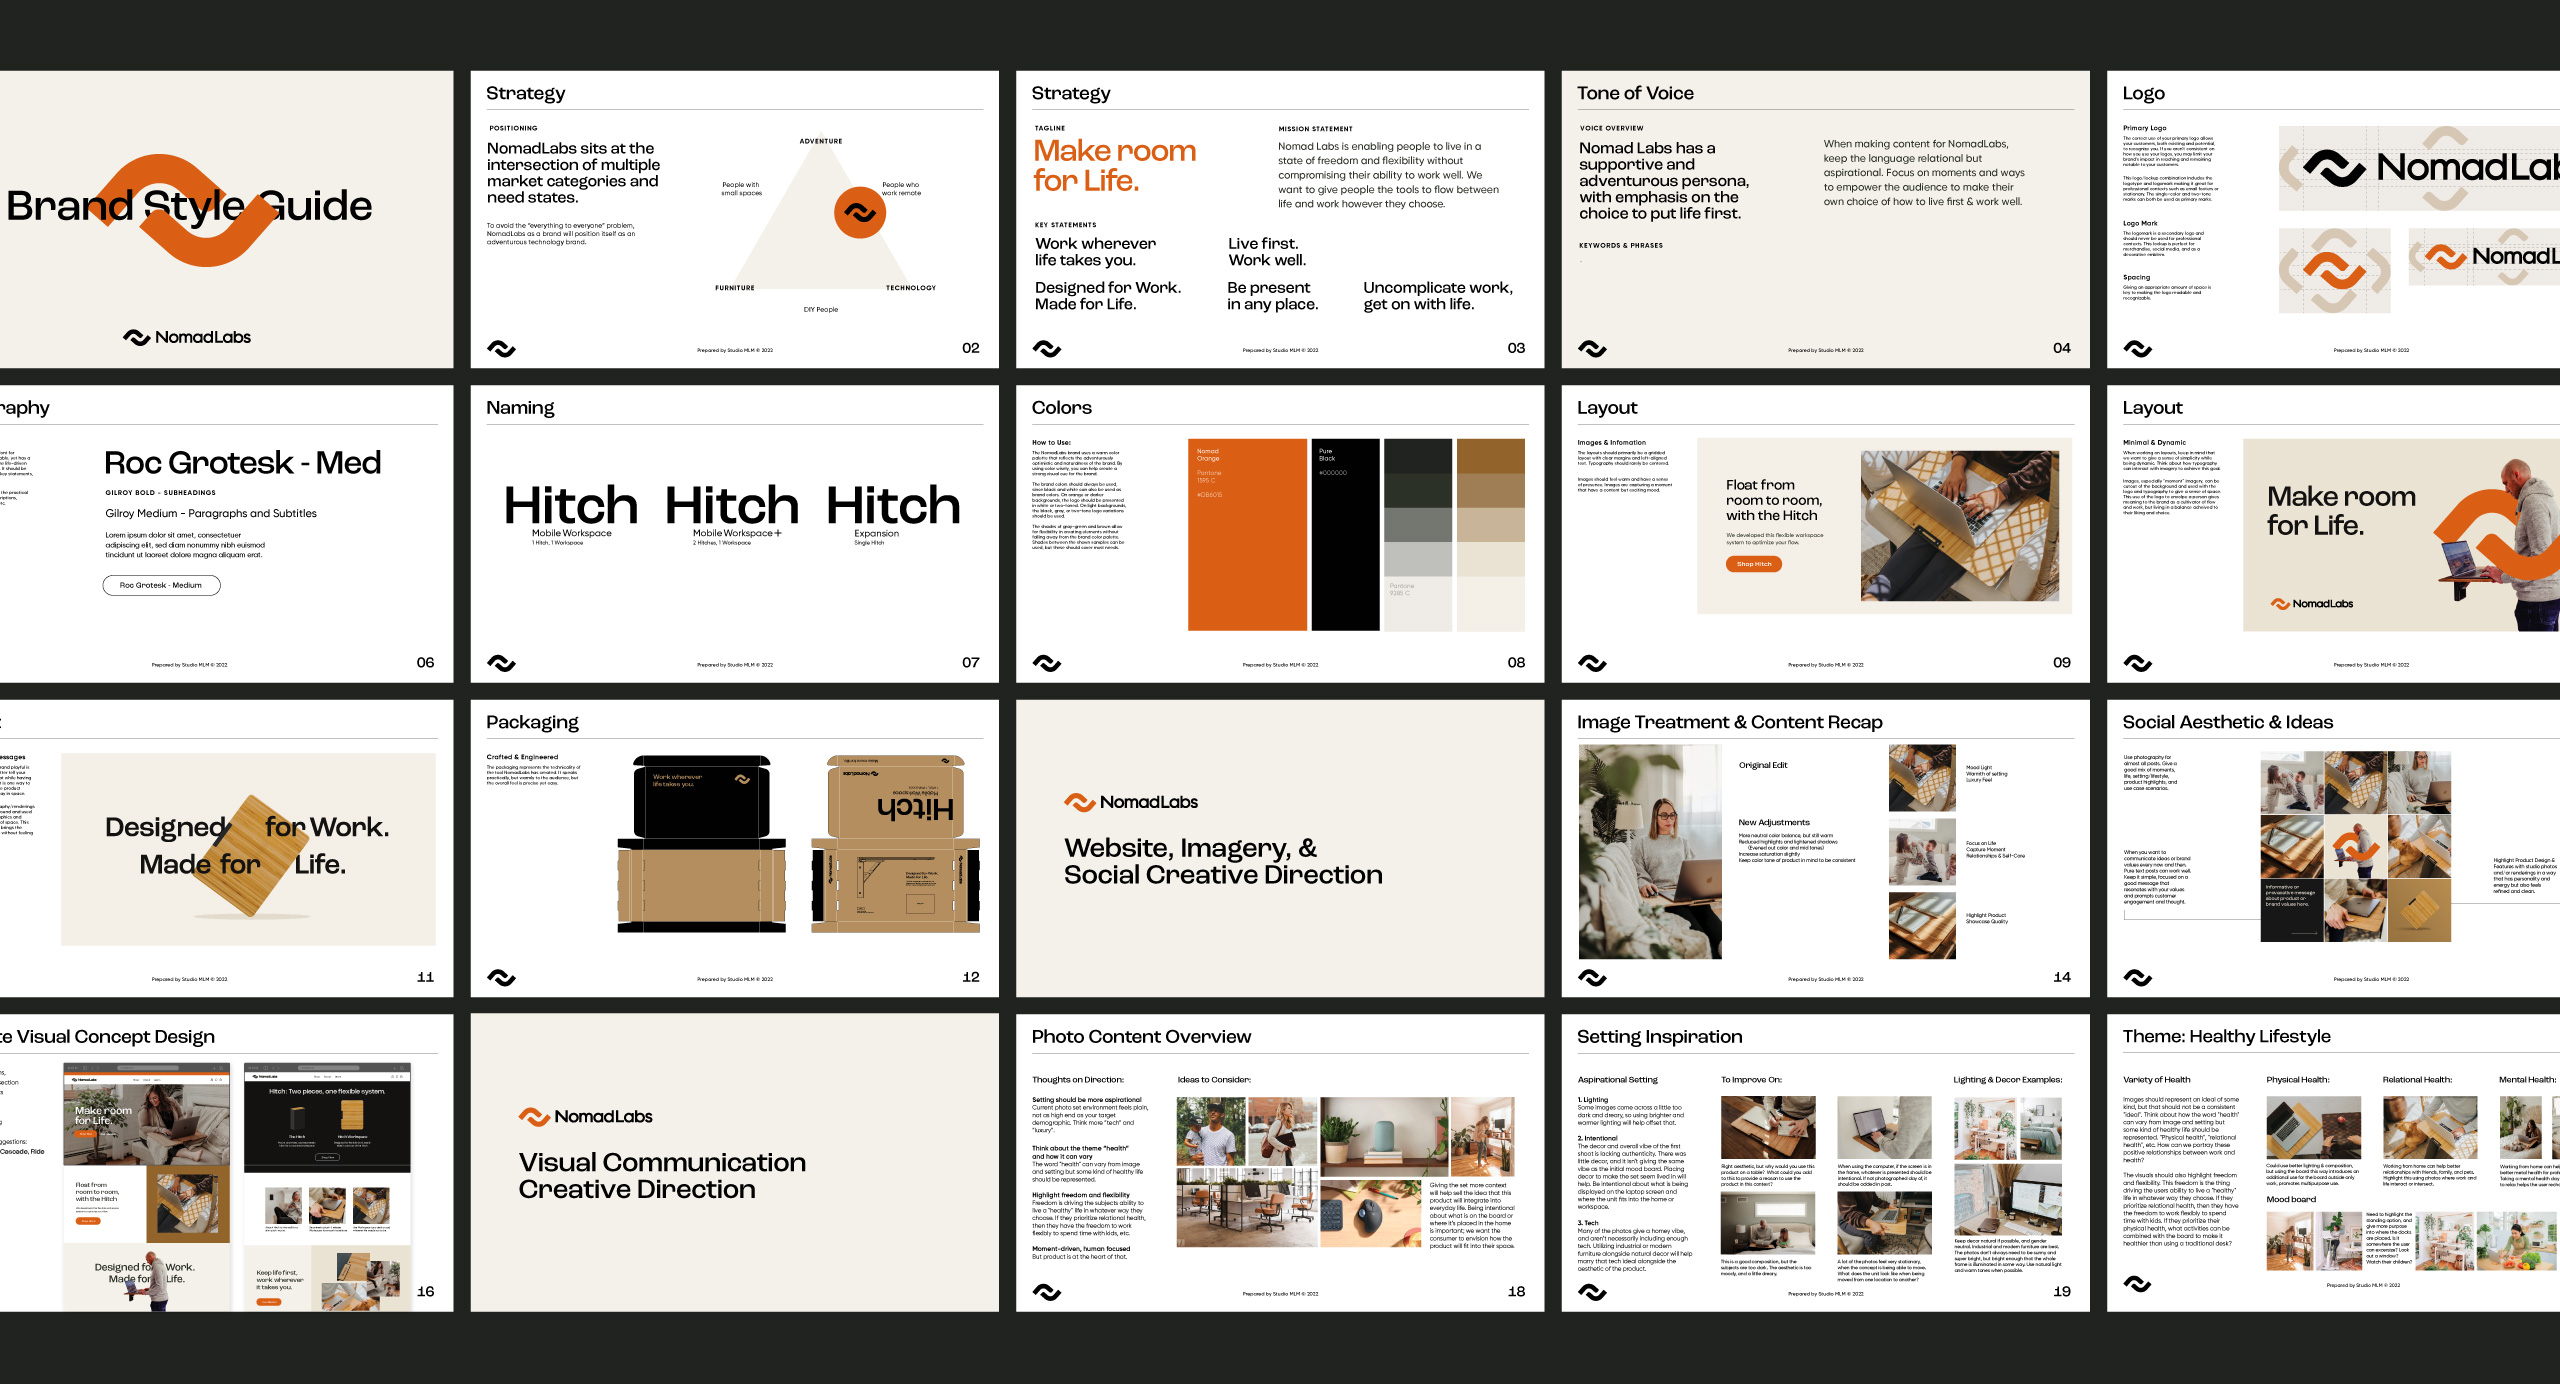Click the wave logo mark at bottom of slide 03
Image resolution: width=2560 pixels, height=1384 pixels.
(x=1047, y=348)
